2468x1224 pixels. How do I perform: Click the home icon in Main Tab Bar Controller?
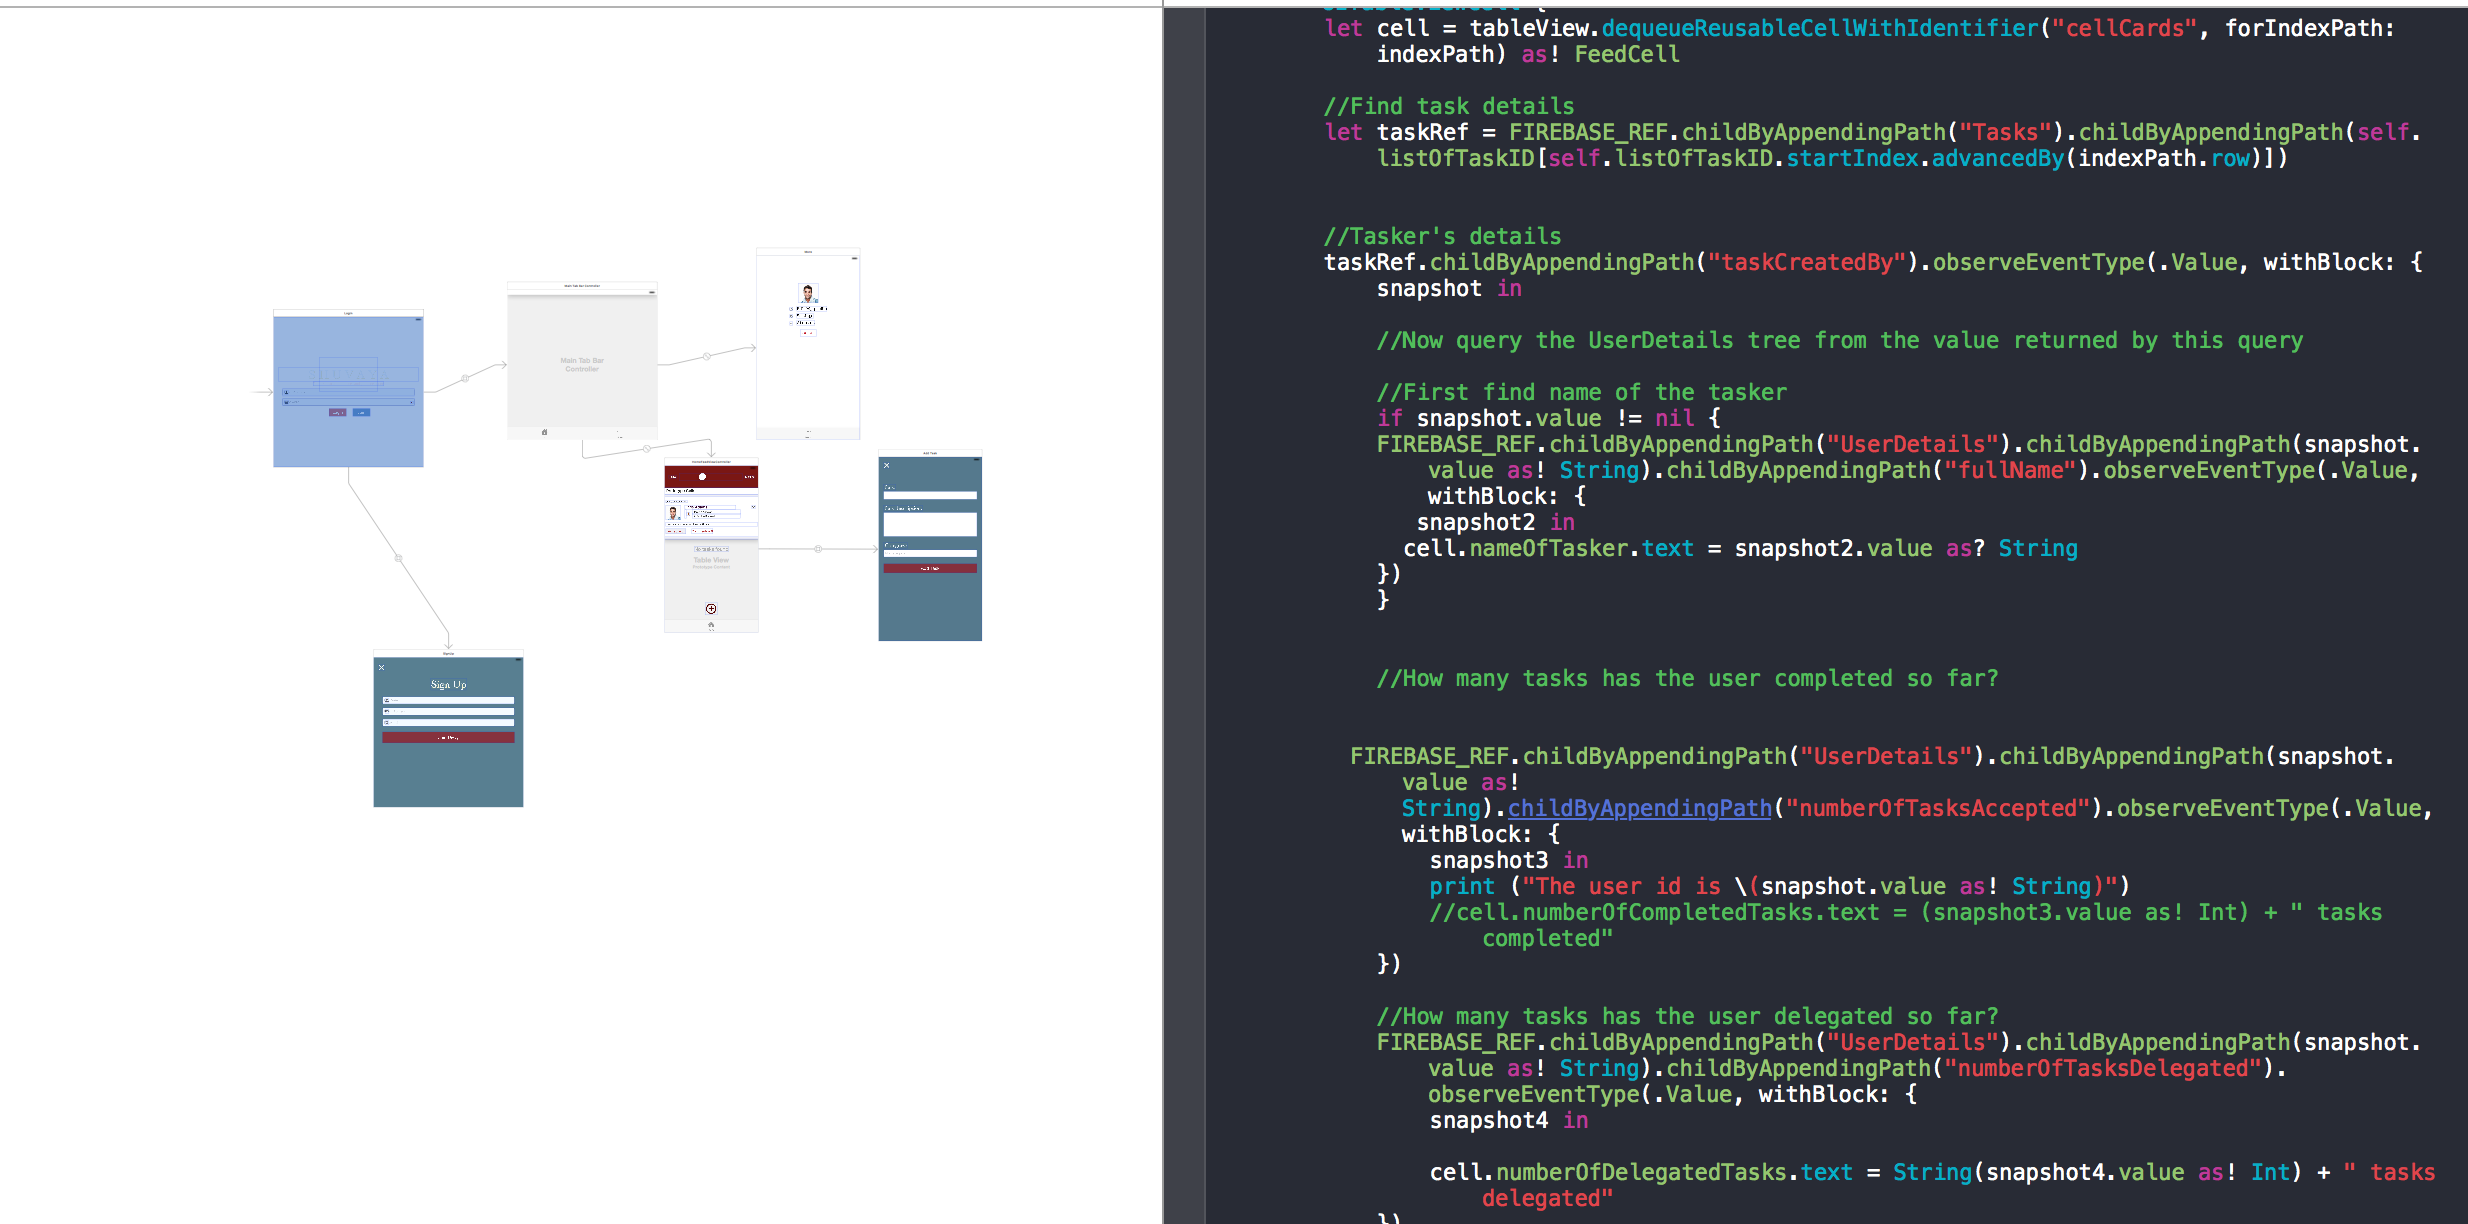[544, 432]
